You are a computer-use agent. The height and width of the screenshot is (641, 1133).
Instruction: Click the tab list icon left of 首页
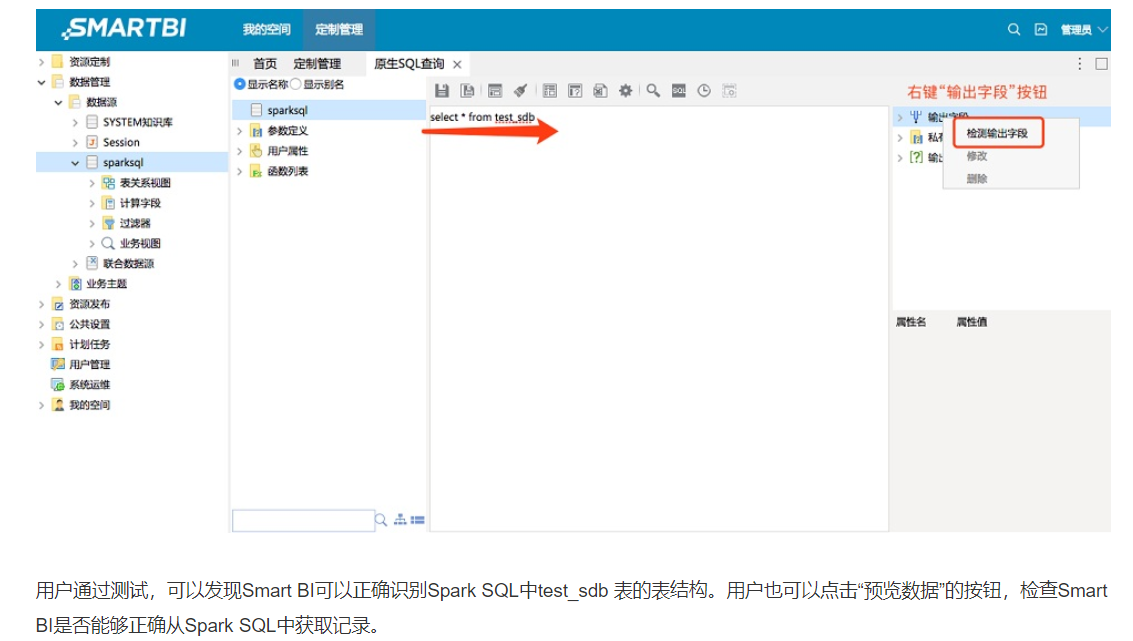click(x=236, y=64)
